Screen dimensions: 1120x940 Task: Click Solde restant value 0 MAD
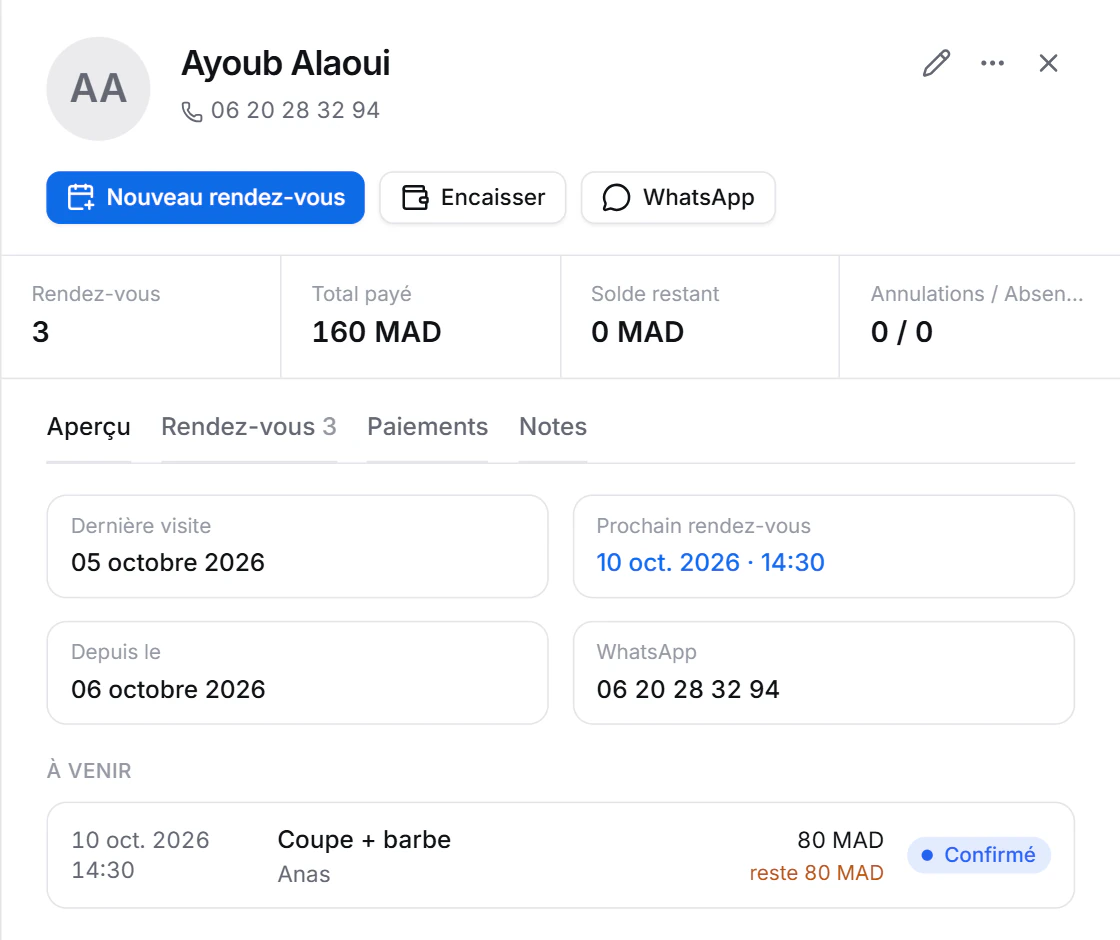click(x=637, y=331)
